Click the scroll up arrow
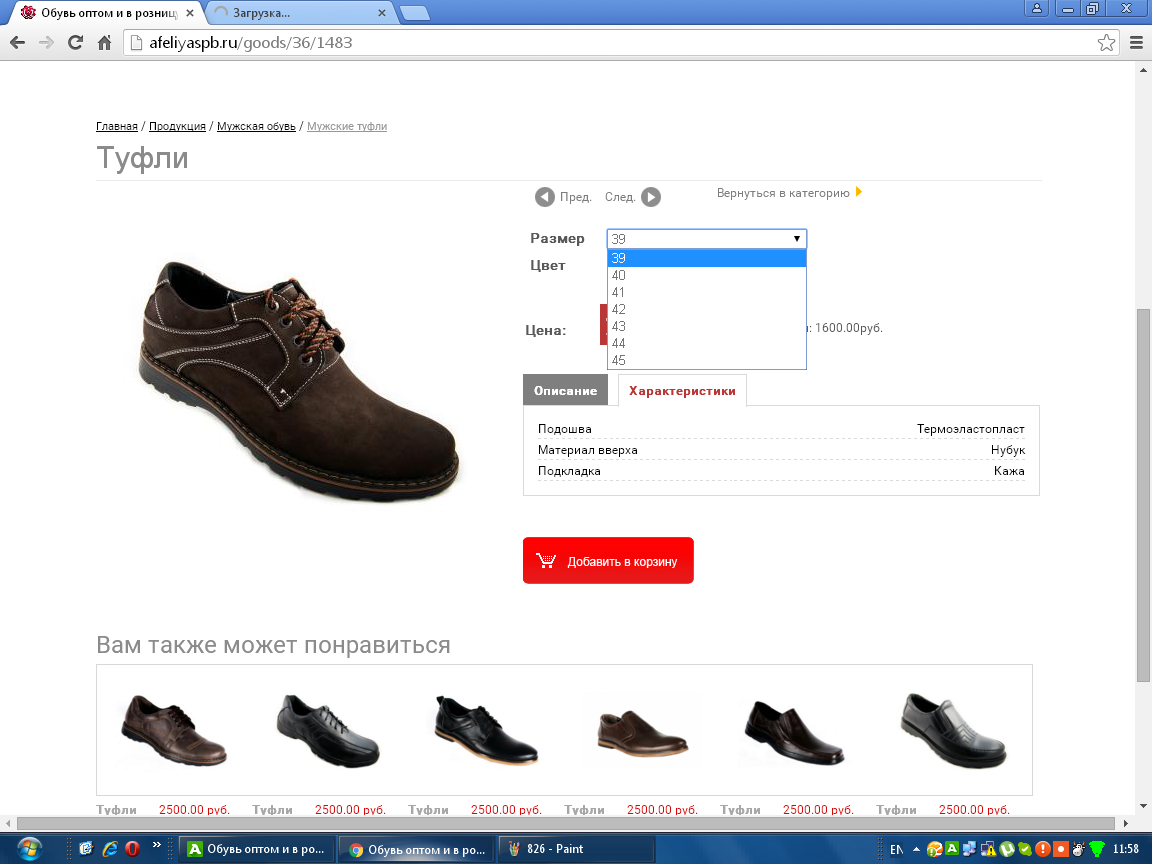This screenshot has width=1152, height=864. pyautogui.click(x=1143, y=71)
